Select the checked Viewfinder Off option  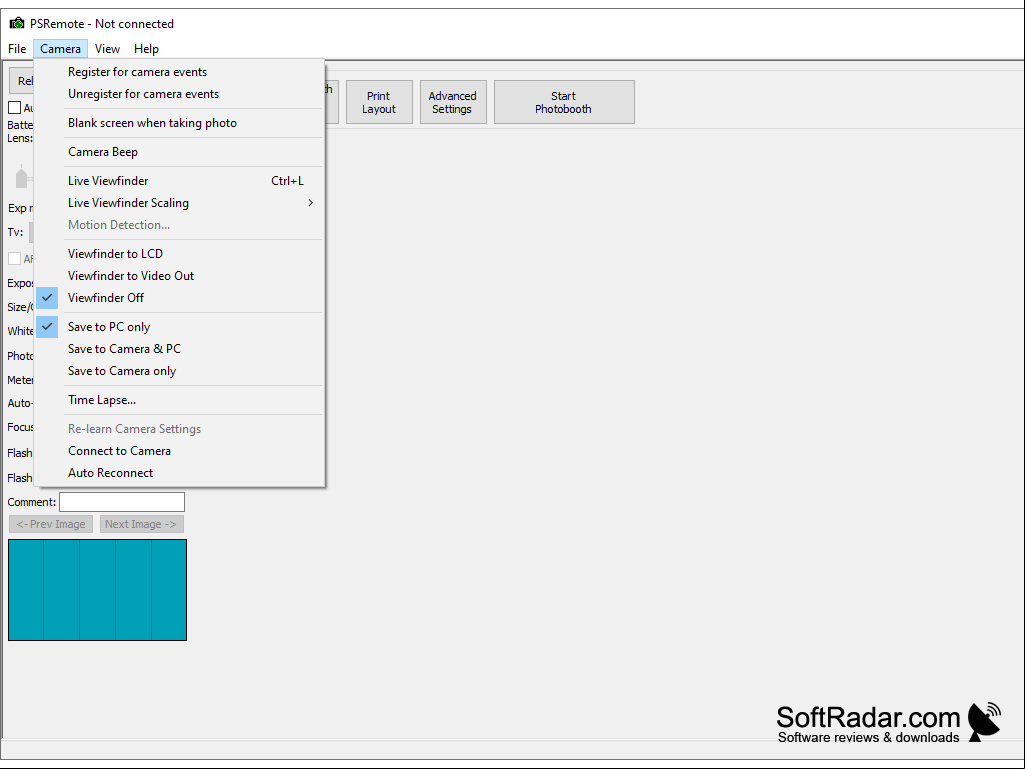[180, 298]
